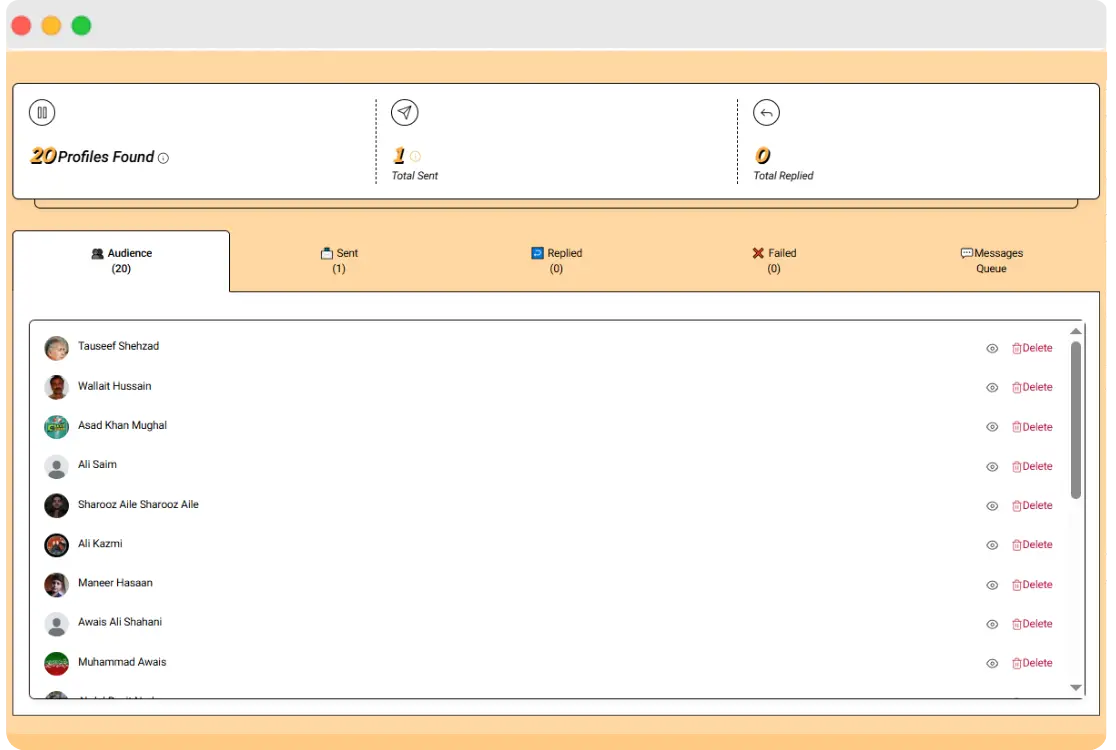Minimize the window with yellow button

point(51,26)
